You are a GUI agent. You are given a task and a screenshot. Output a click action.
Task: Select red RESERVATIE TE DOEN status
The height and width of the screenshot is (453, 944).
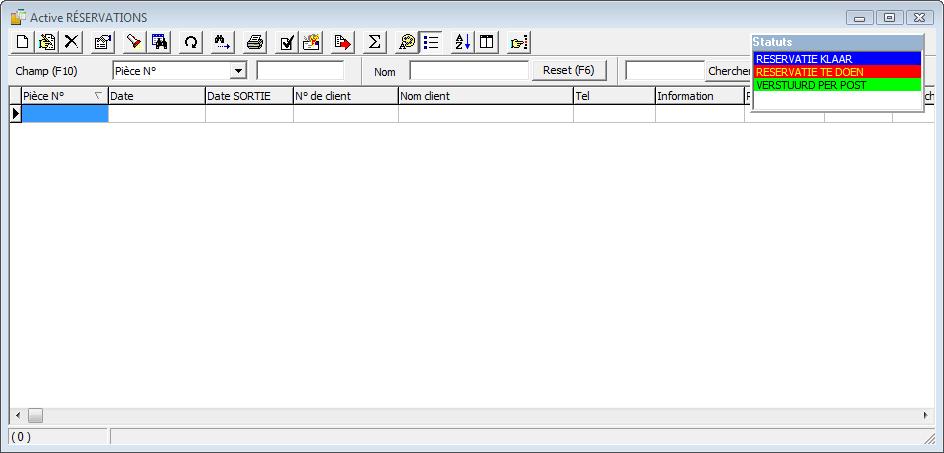click(837, 72)
